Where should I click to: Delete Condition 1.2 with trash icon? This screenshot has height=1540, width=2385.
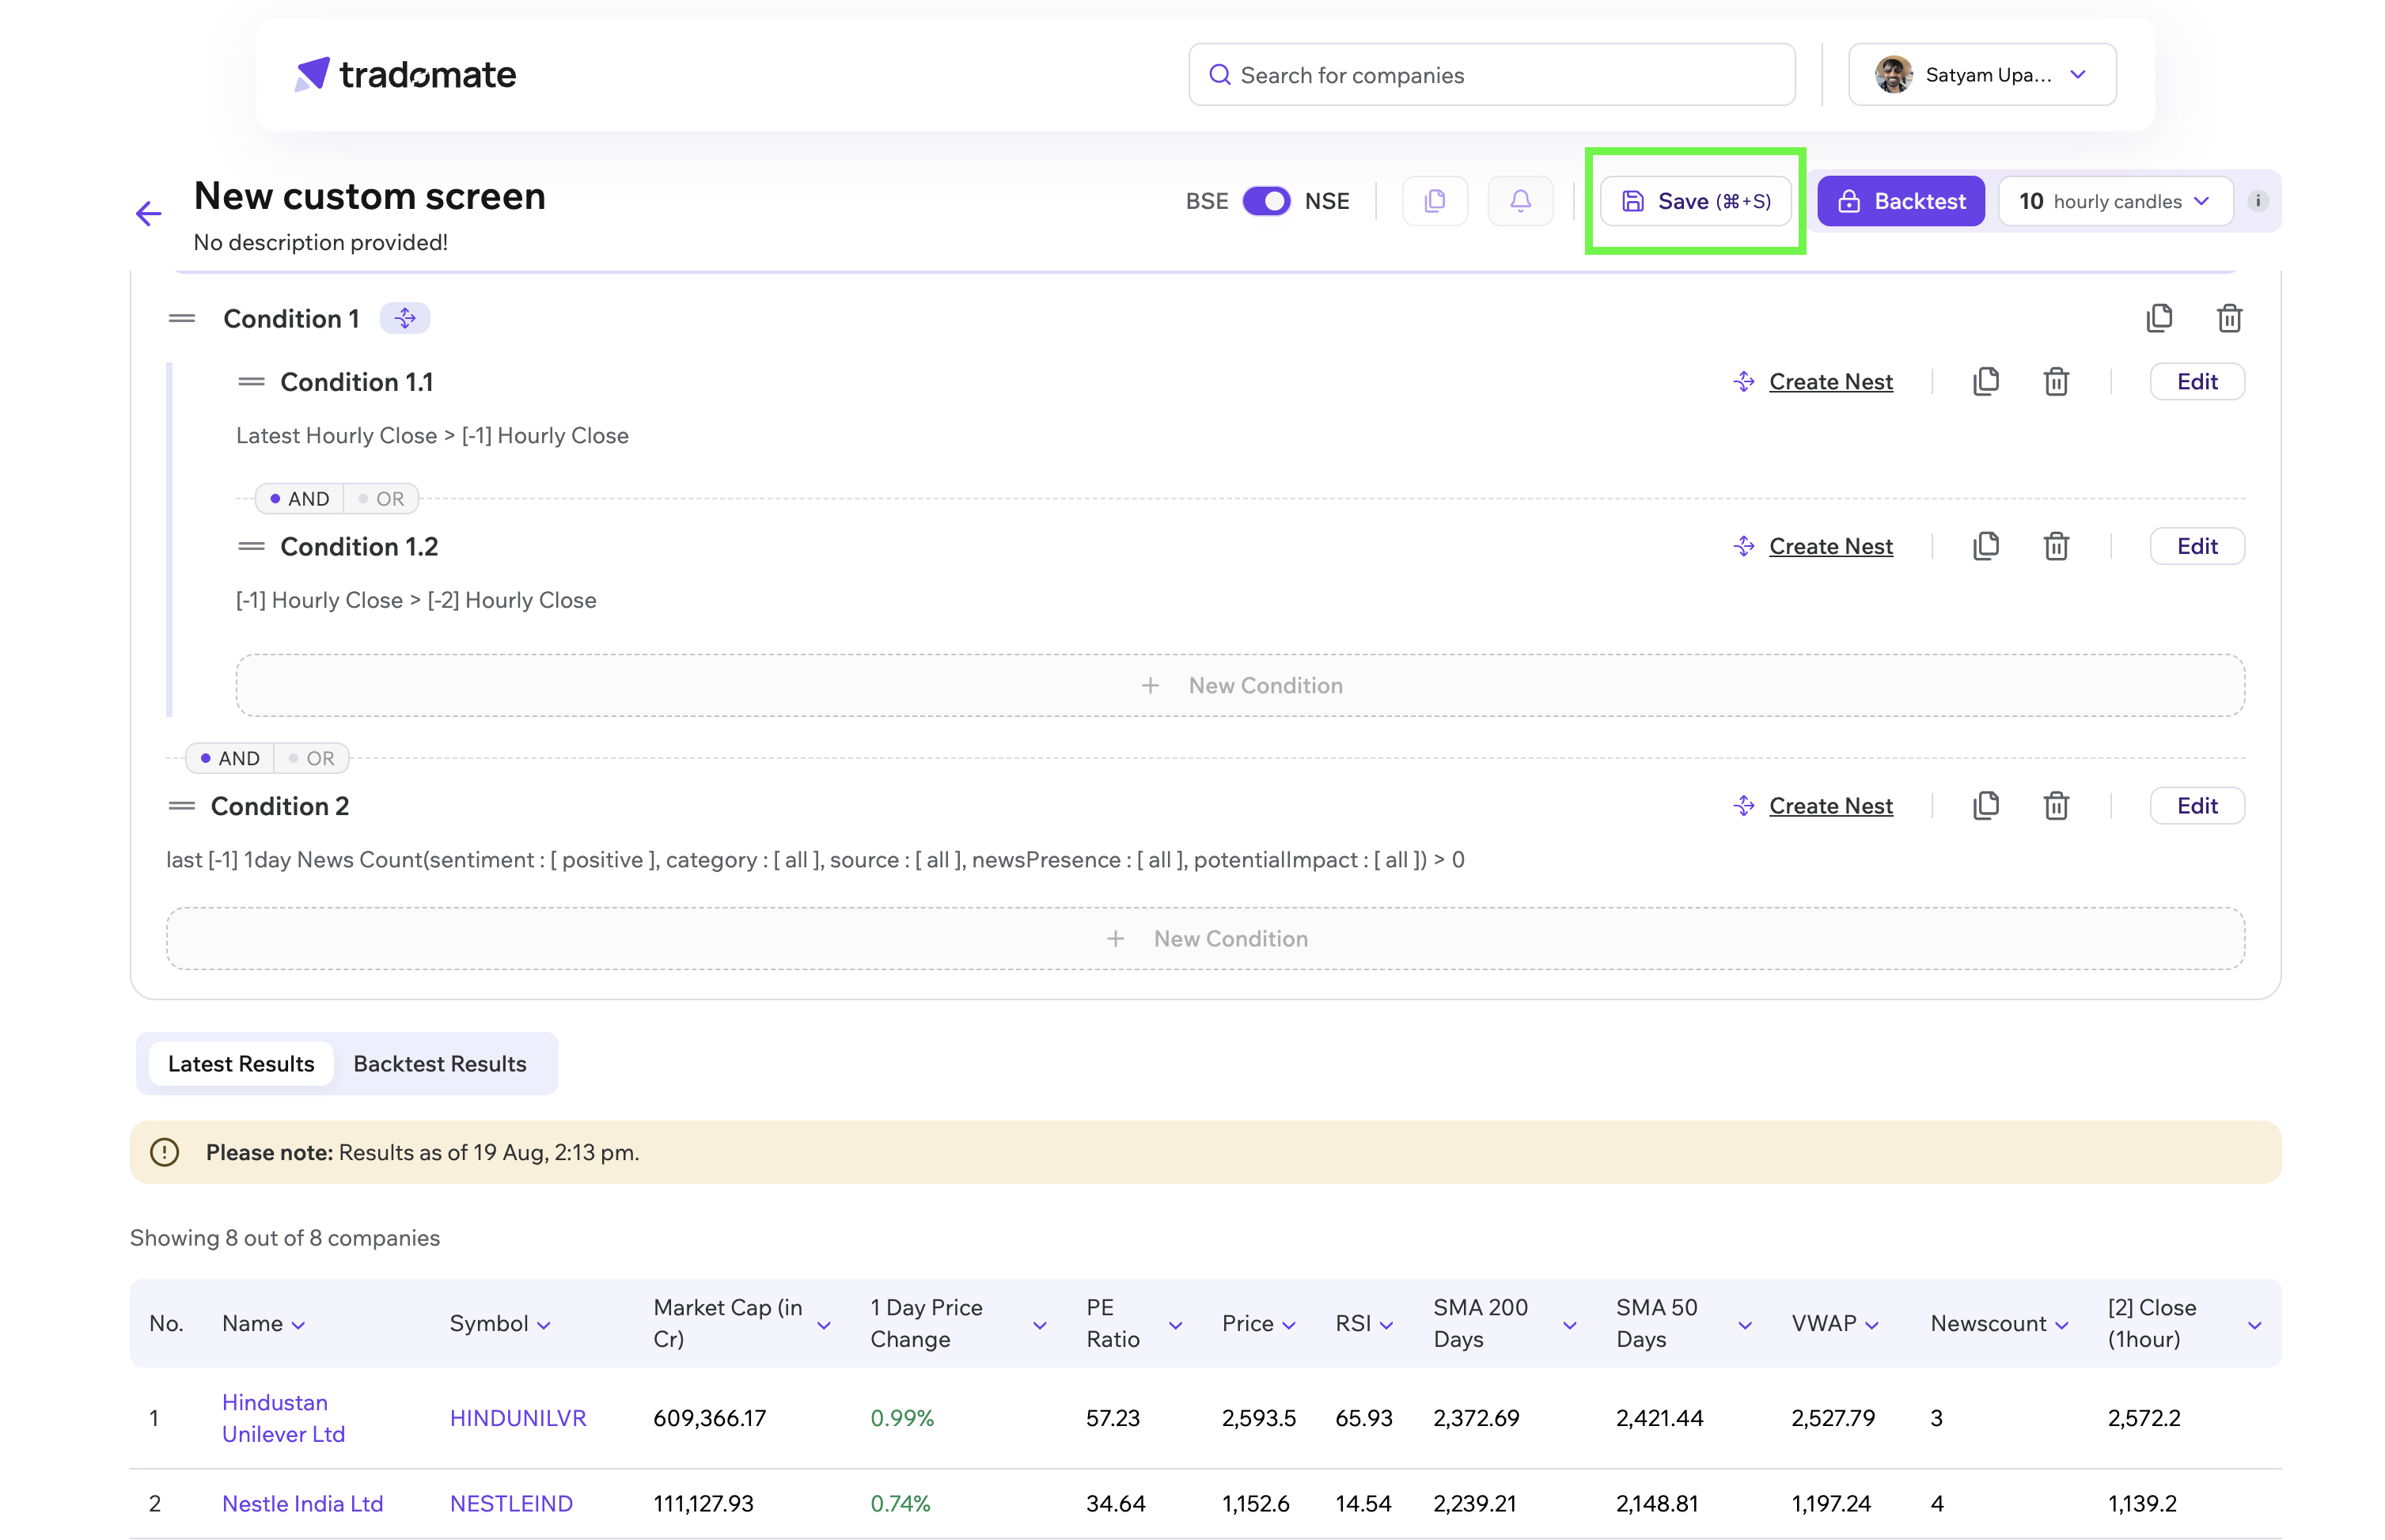pyautogui.click(x=2055, y=547)
